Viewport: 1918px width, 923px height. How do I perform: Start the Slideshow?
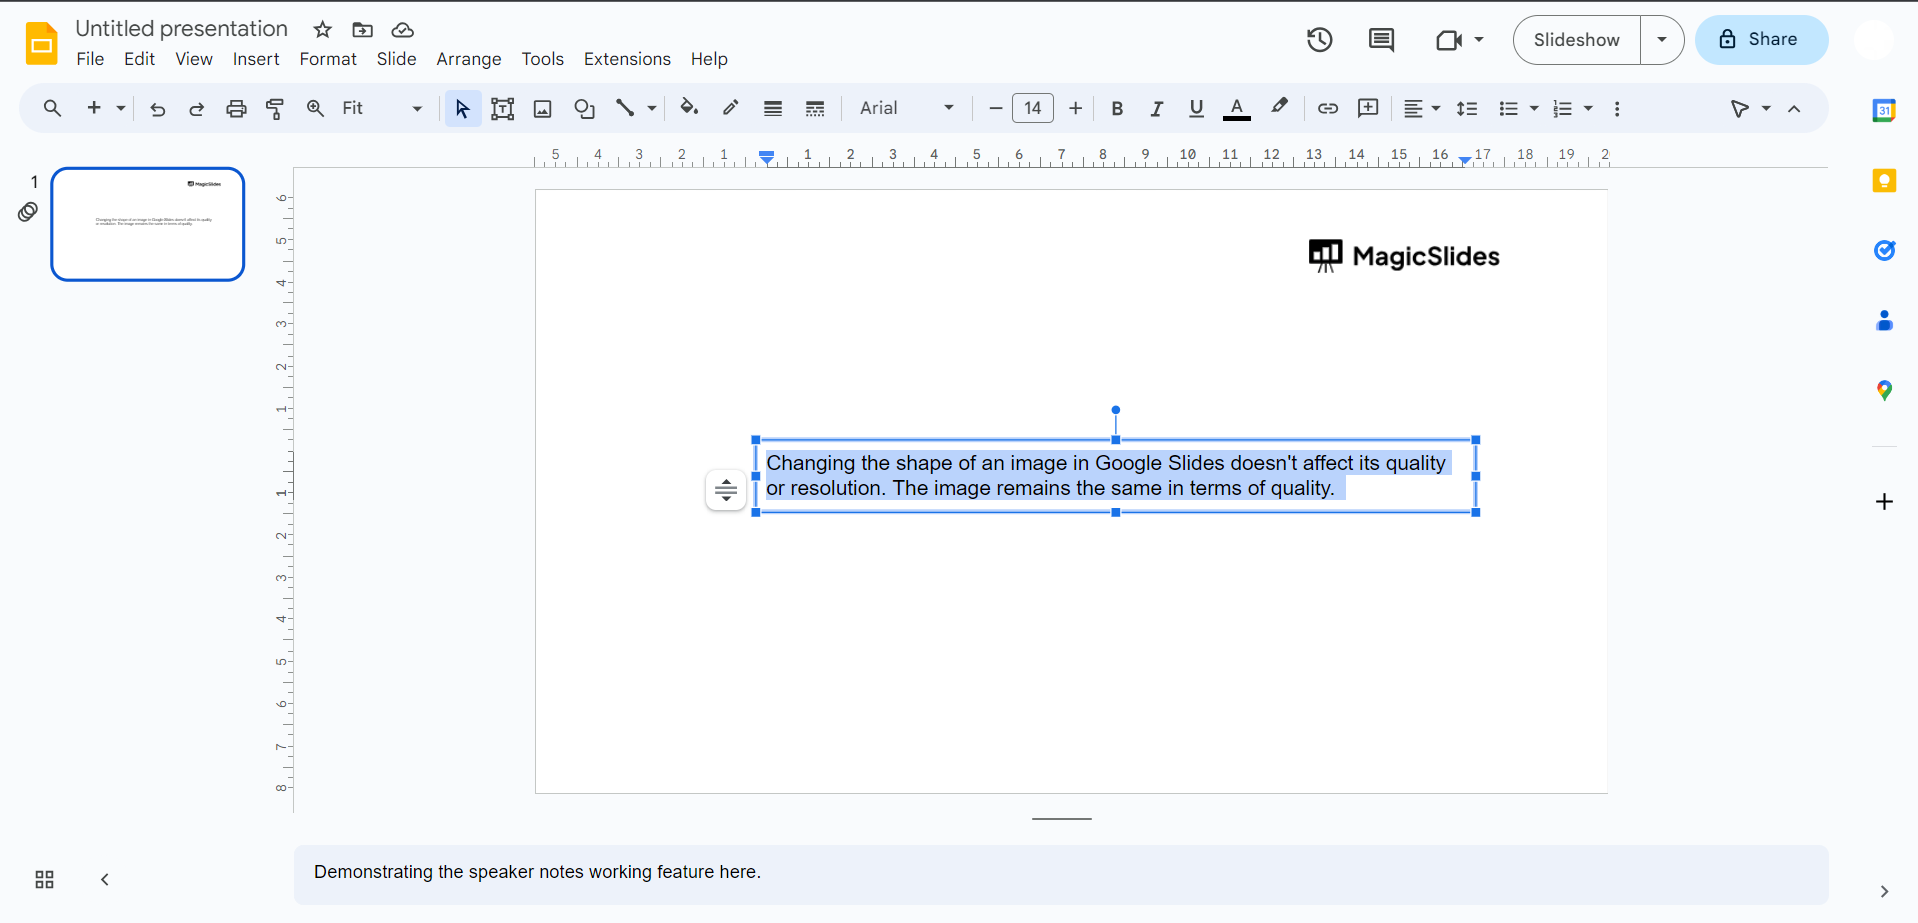[1576, 40]
